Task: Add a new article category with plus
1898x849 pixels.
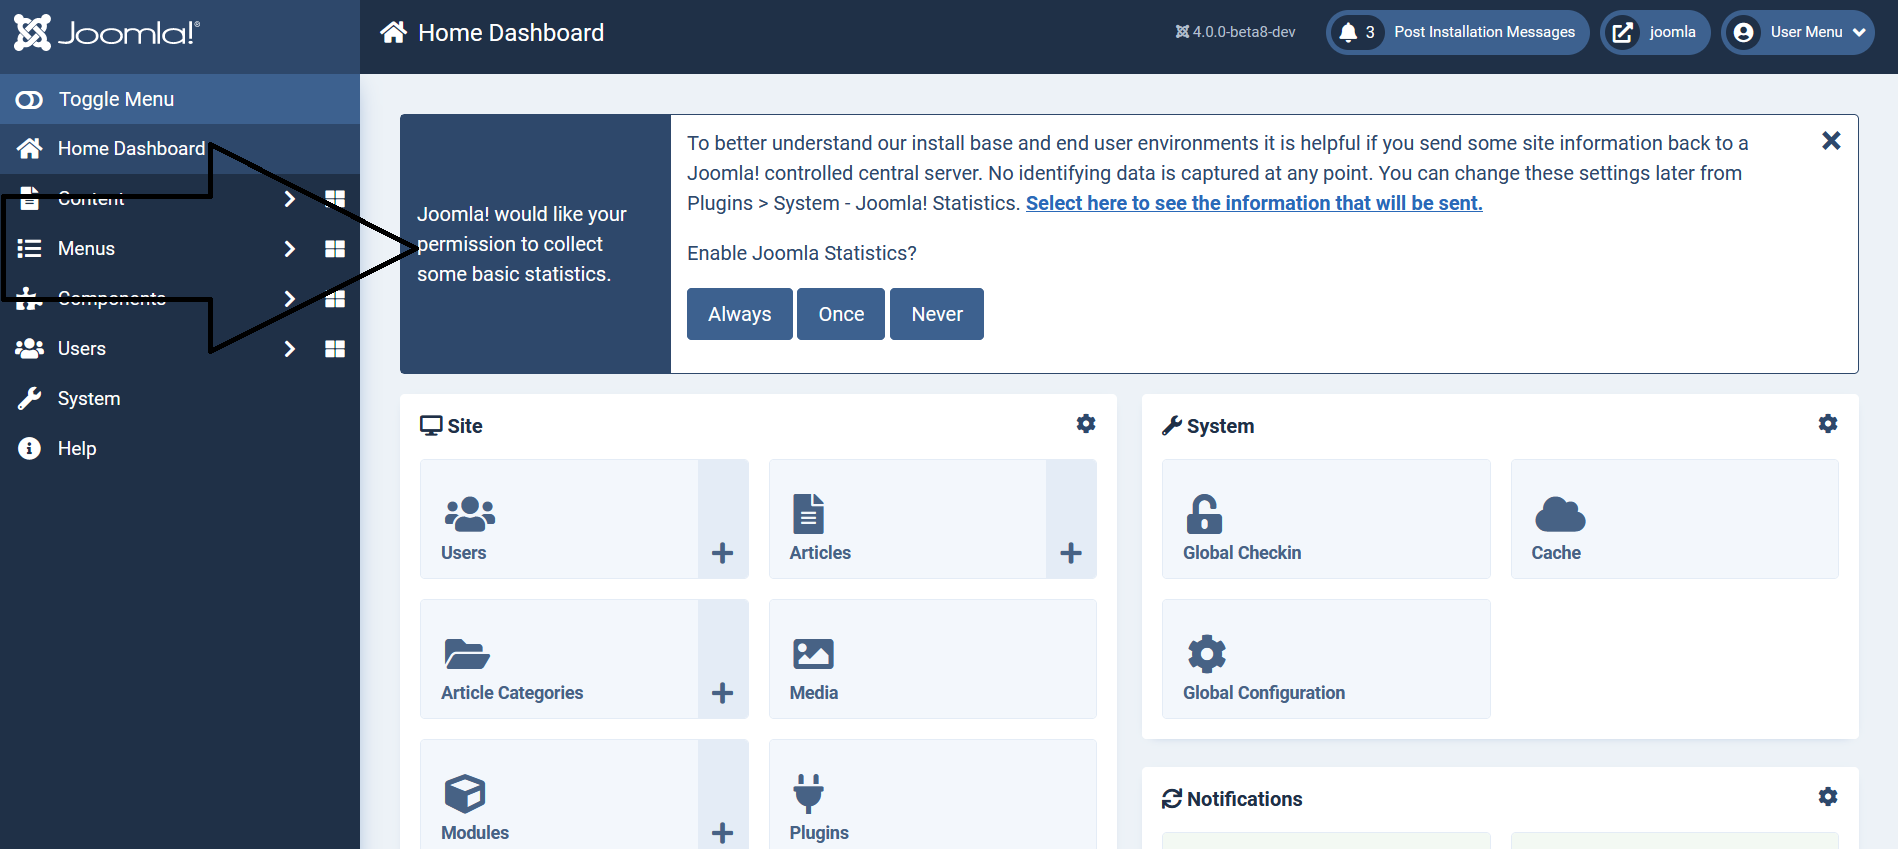Action: pos(723,659)
